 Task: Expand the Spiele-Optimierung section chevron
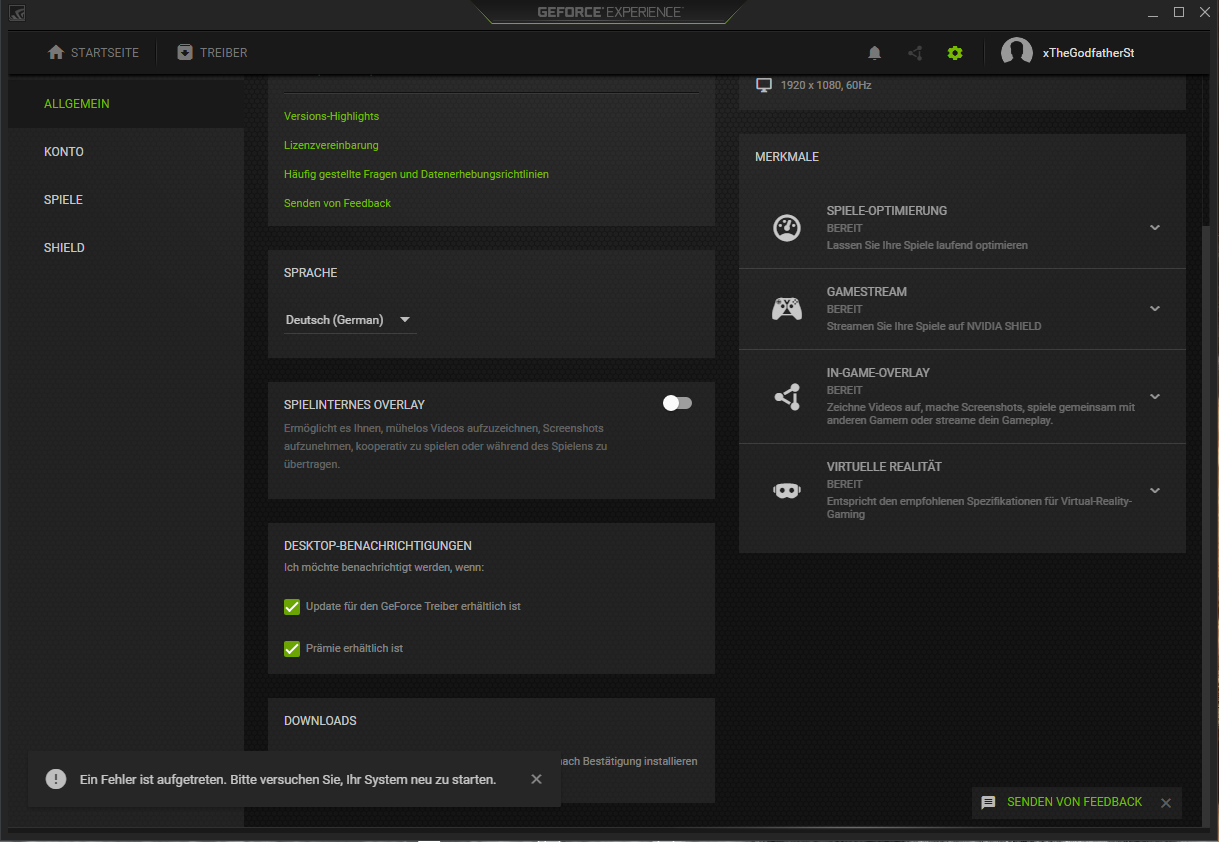pyautogui.click(x=1155, y=228)
